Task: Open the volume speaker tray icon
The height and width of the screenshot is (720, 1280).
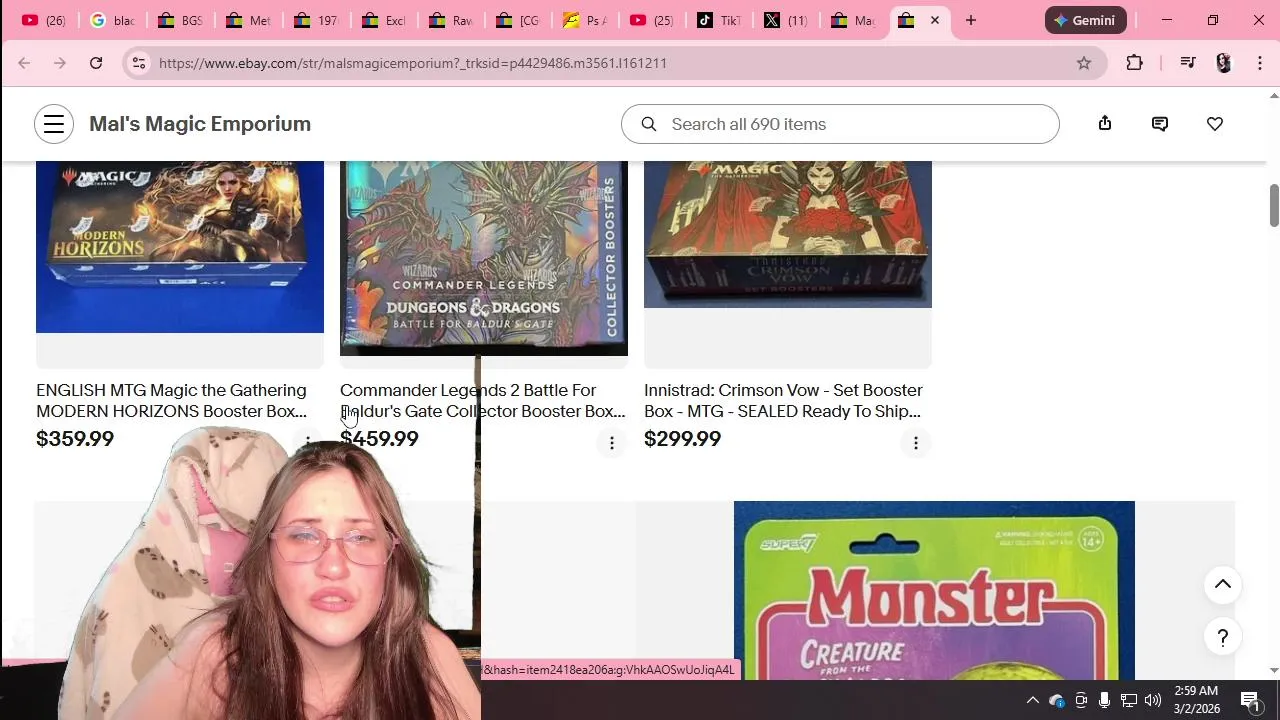Action: [x=1153, y=700]
